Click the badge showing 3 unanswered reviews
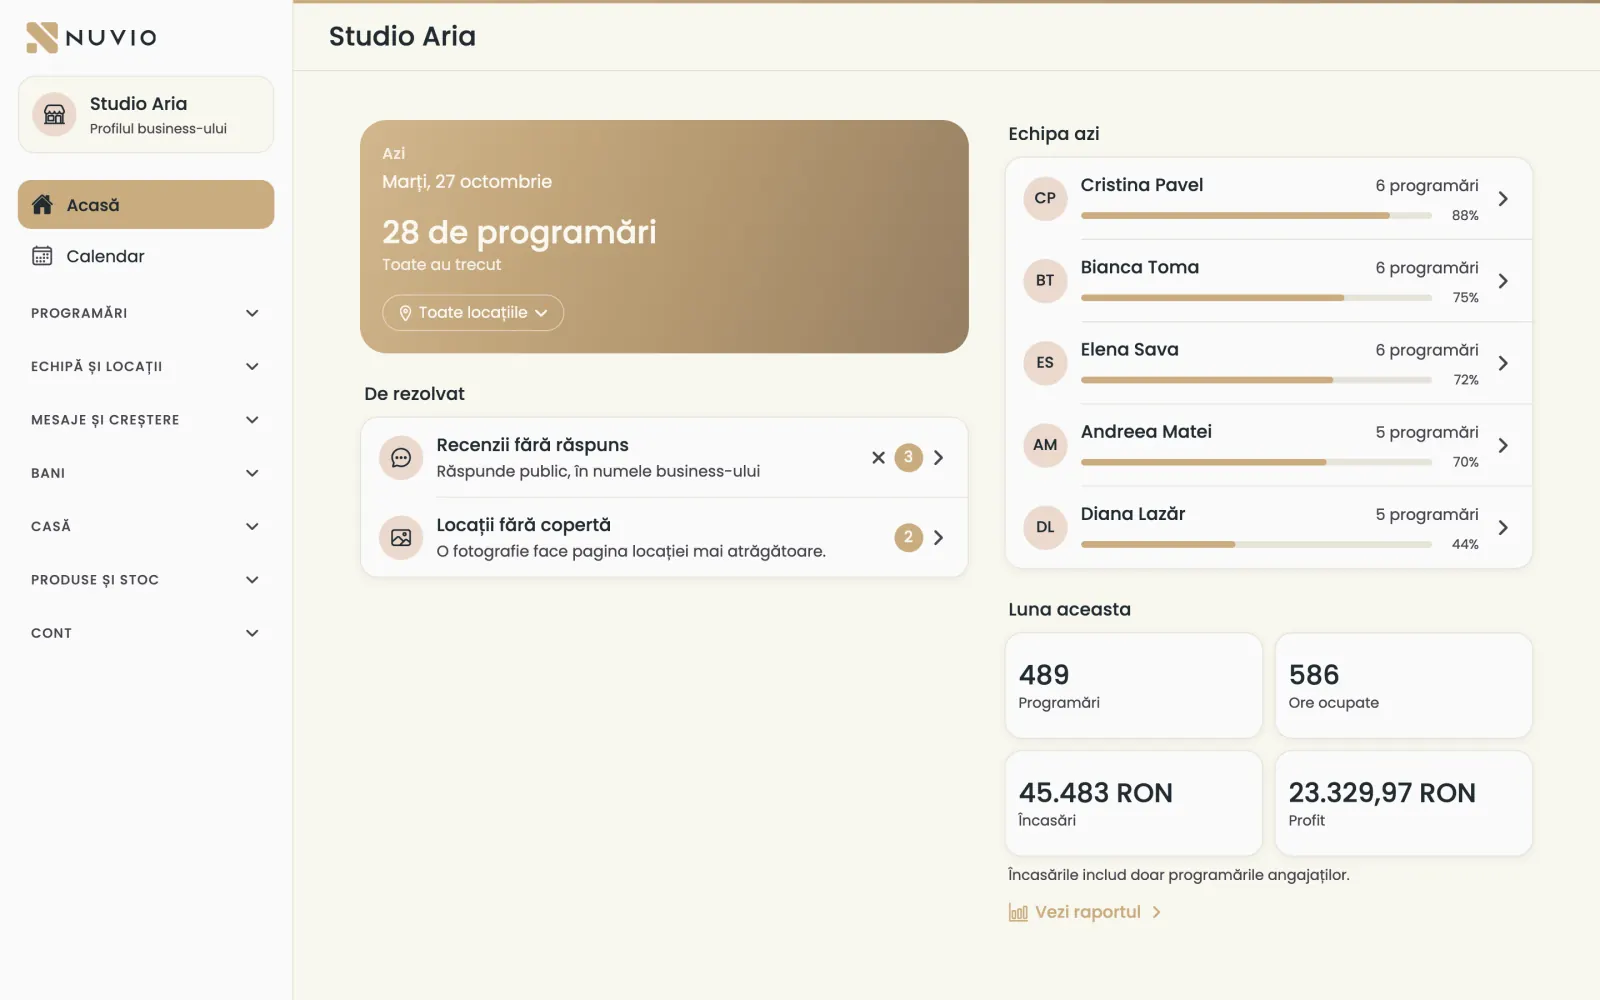Screen dimensions: 1600x1000 pyautogui.click(x=908, y=457)
